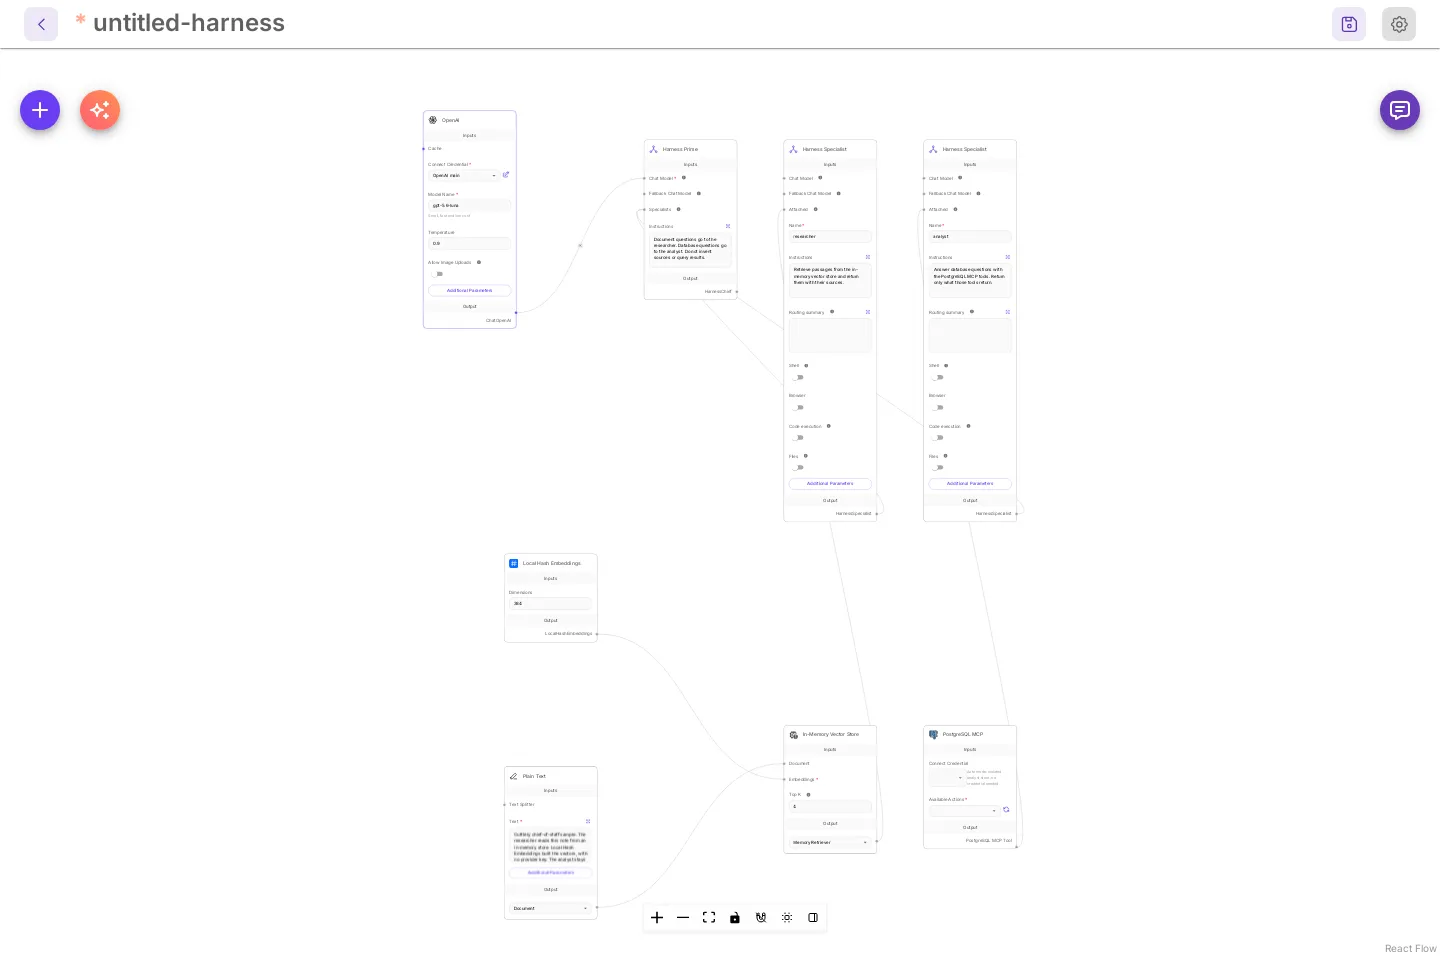This screenshot has height=960, width=1440.
Task: Click the LocalHash Embeddings Dimensions field
Action: point(550,603)
